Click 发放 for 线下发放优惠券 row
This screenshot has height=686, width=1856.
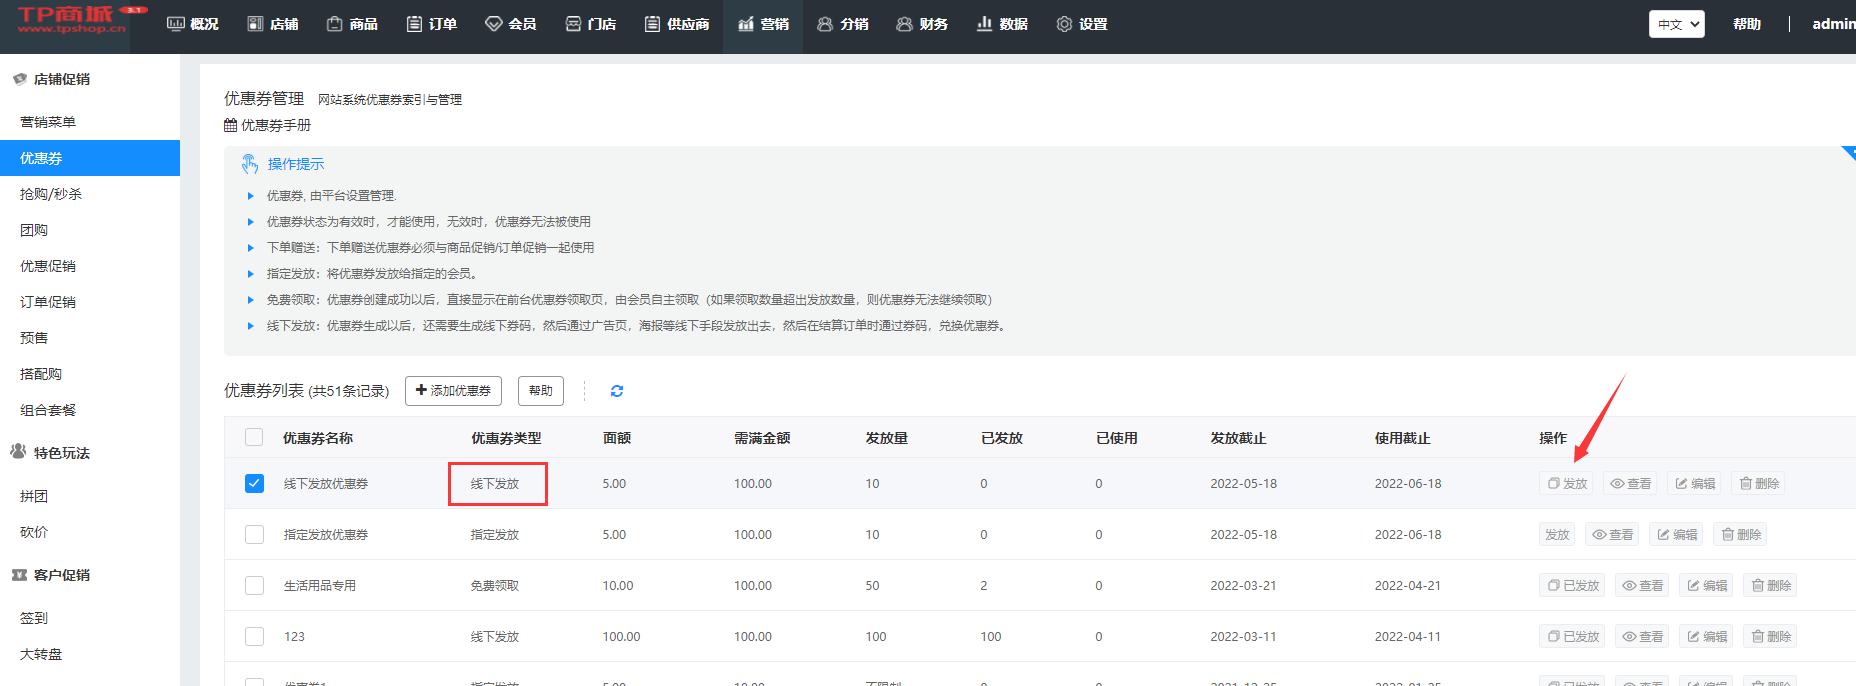(1566, 484)
